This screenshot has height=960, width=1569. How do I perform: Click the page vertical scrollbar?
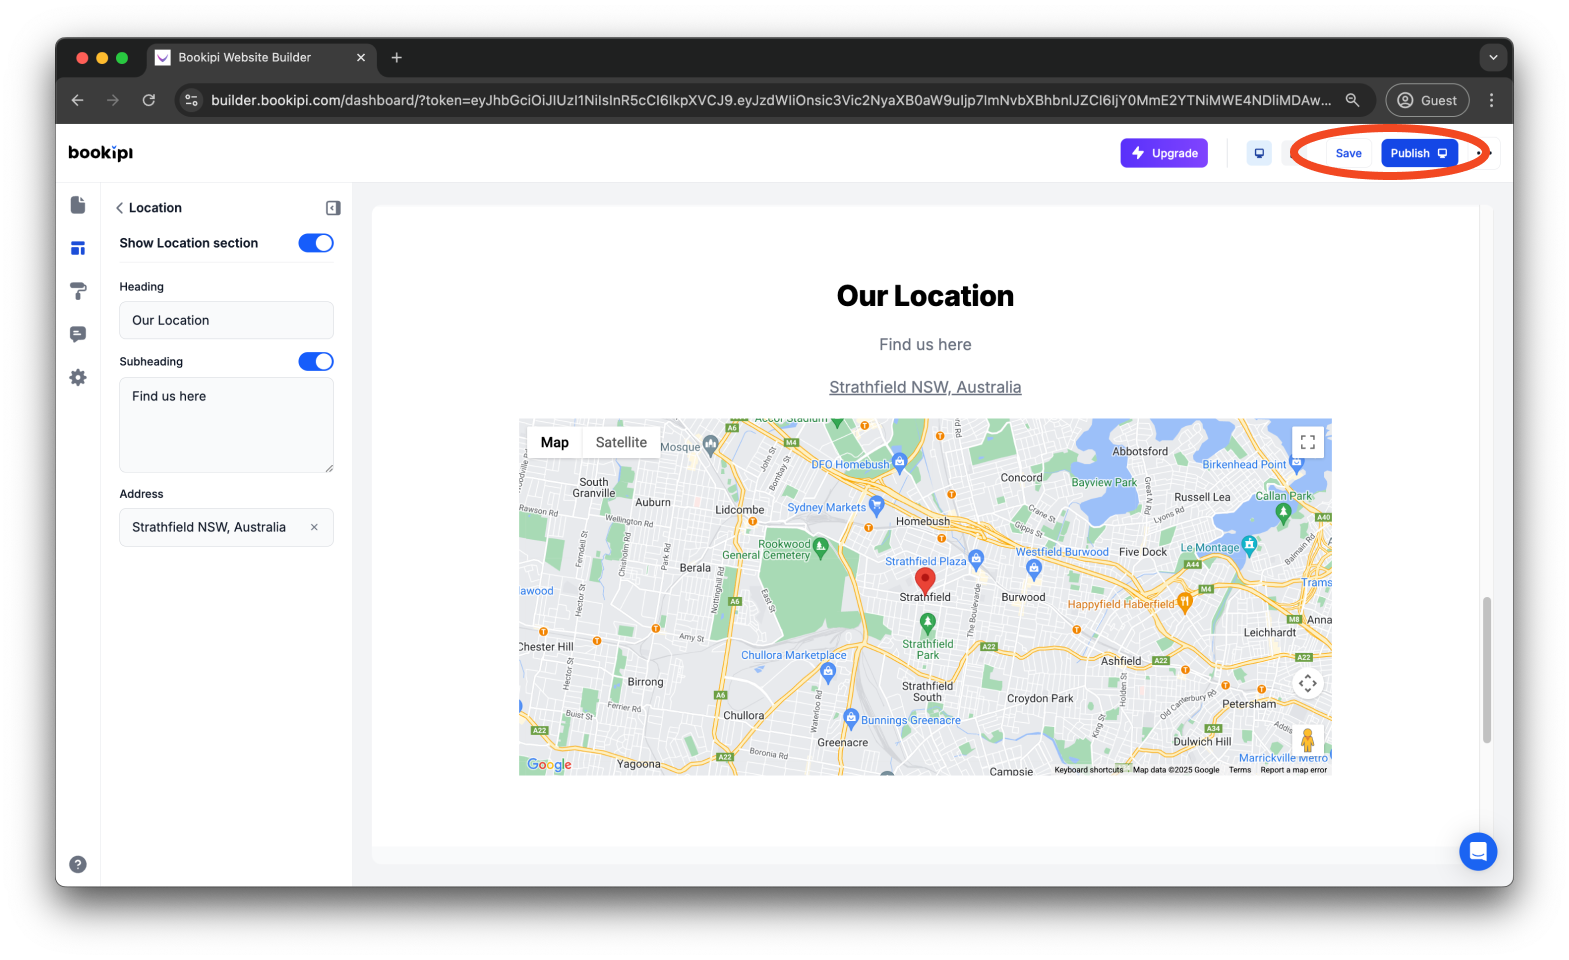(x=1486, y=670)
